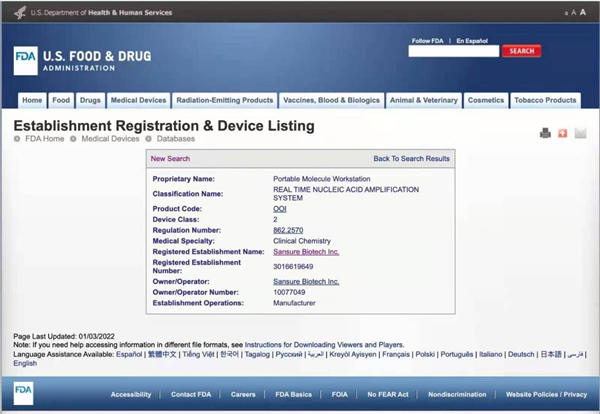Open the Medical Devices tab

[x=138, y=100]
